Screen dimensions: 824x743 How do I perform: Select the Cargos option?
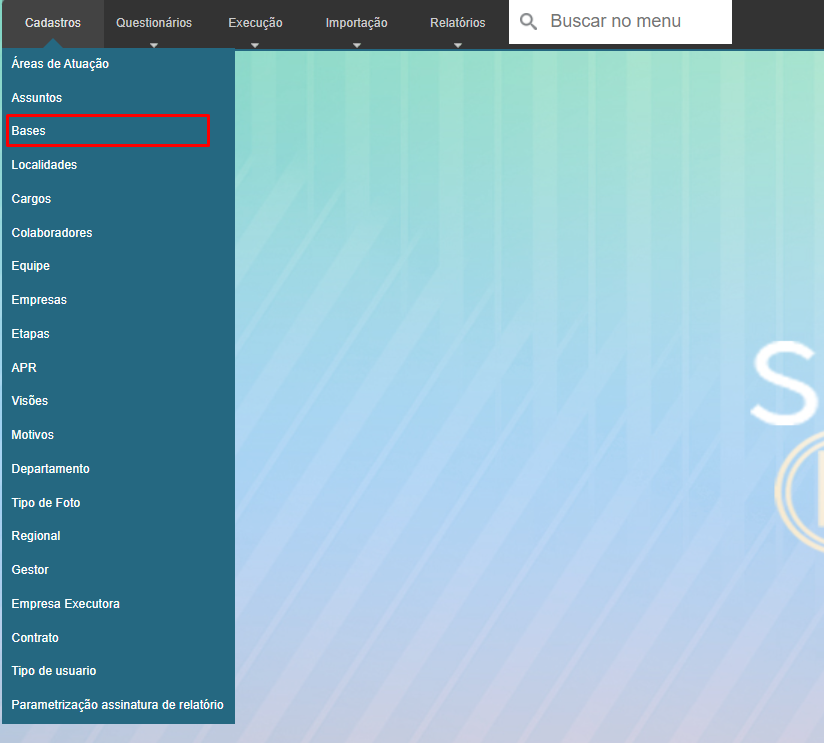tap(31, 199)
